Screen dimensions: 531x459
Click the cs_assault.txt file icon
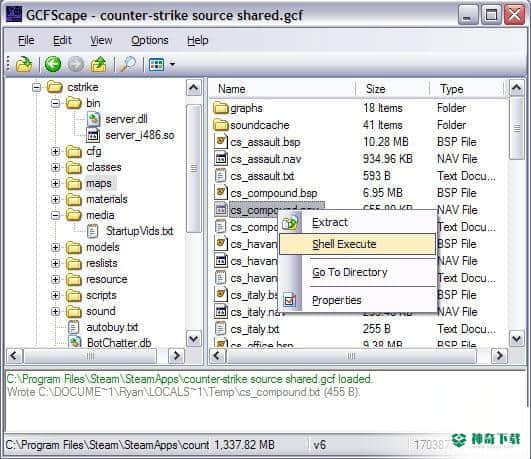pos(220,176)
